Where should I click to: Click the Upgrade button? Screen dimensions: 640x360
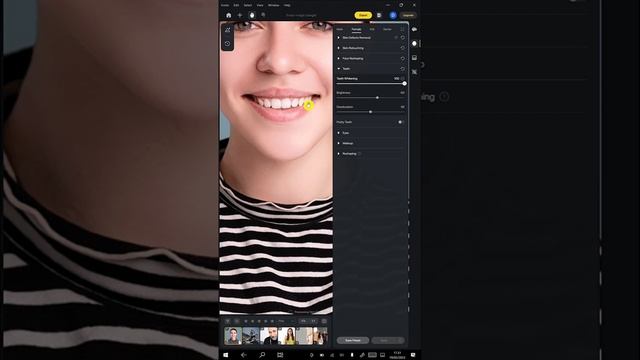point(408,15)
